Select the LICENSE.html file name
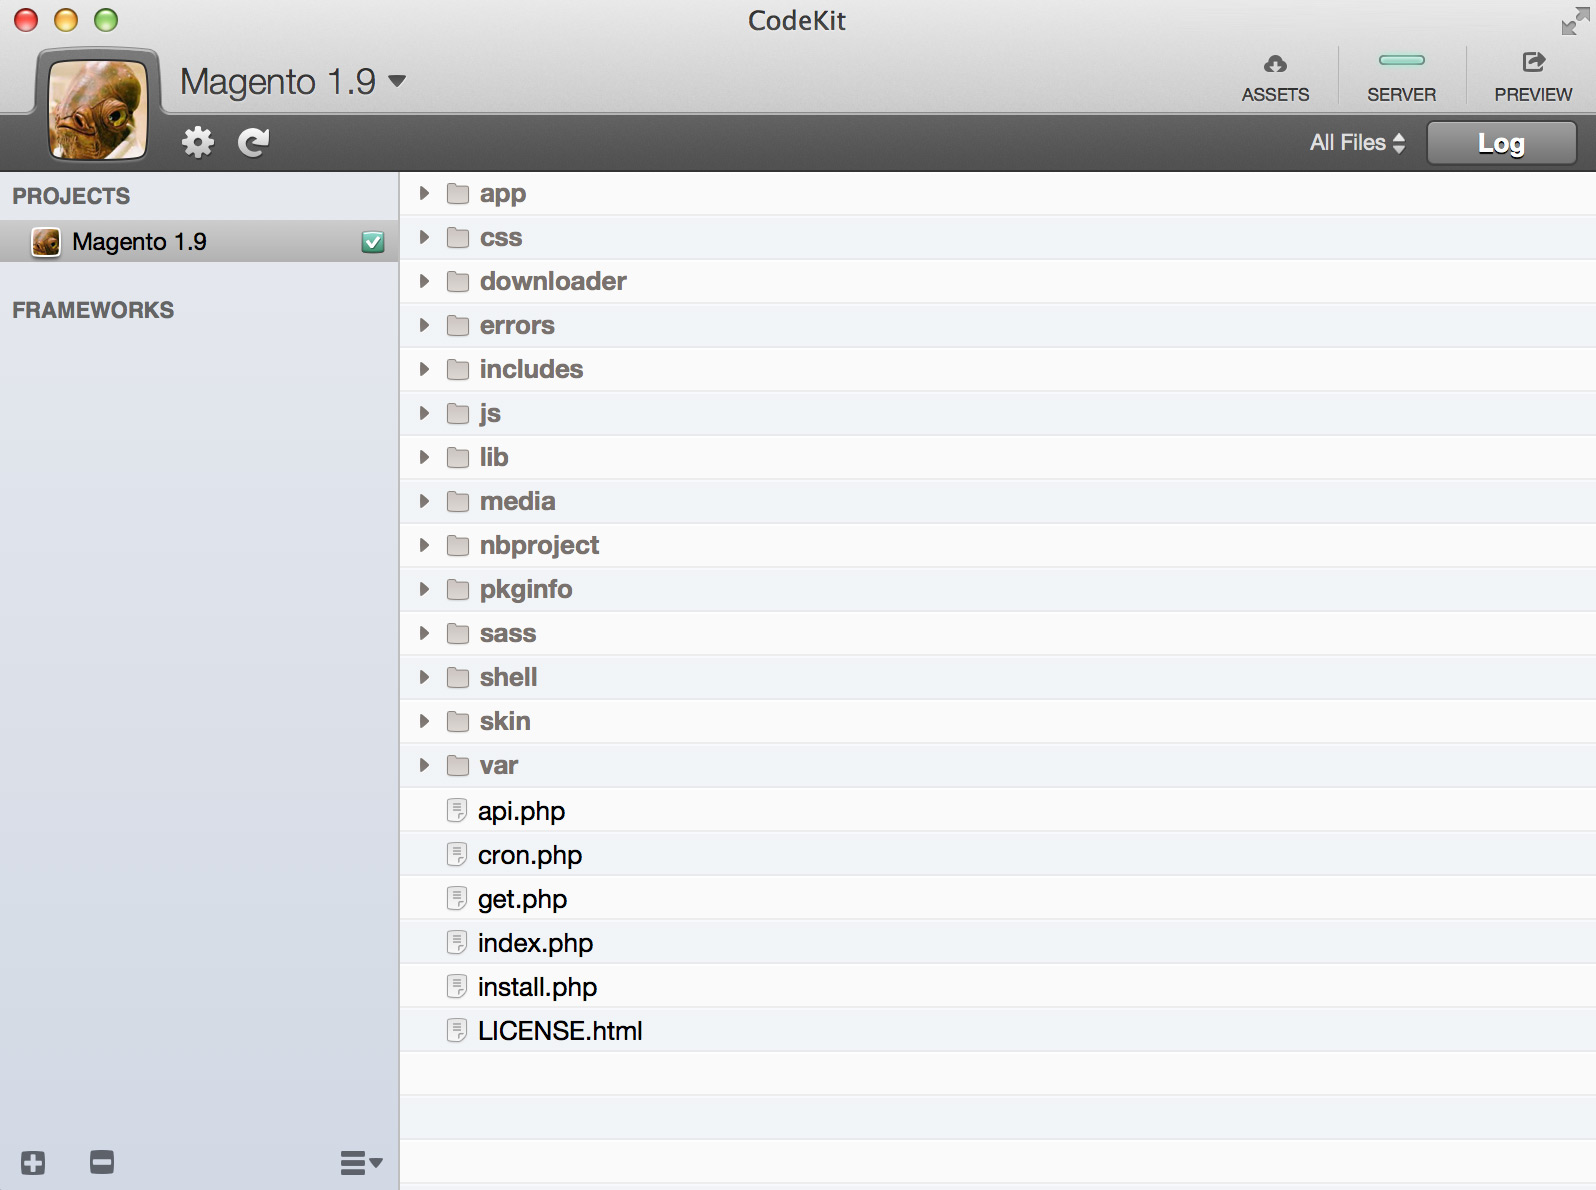 pos(560,1031)
